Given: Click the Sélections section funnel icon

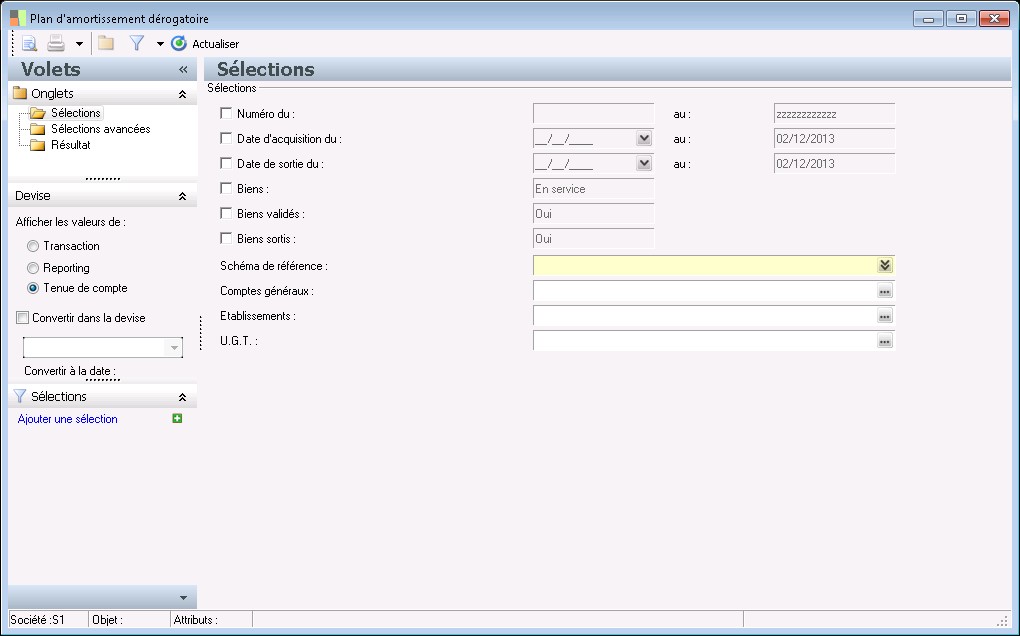Looking at the screenshot, I should 20,396.
